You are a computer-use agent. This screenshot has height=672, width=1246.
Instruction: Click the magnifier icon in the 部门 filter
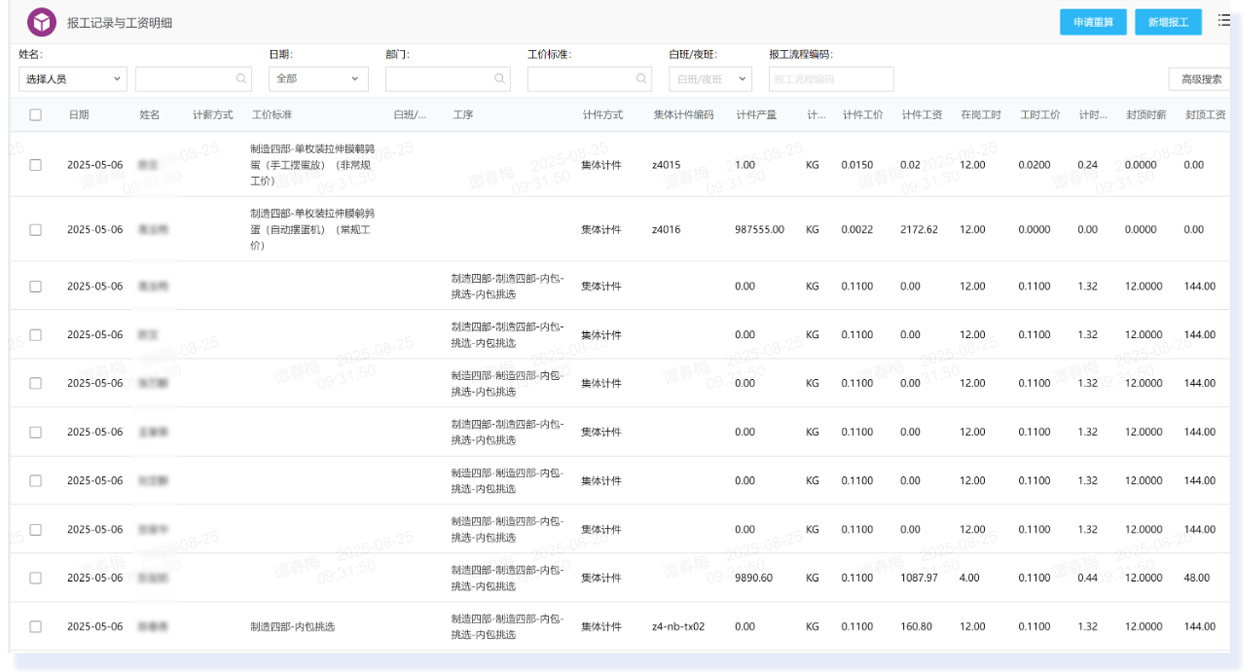[500, 79]
